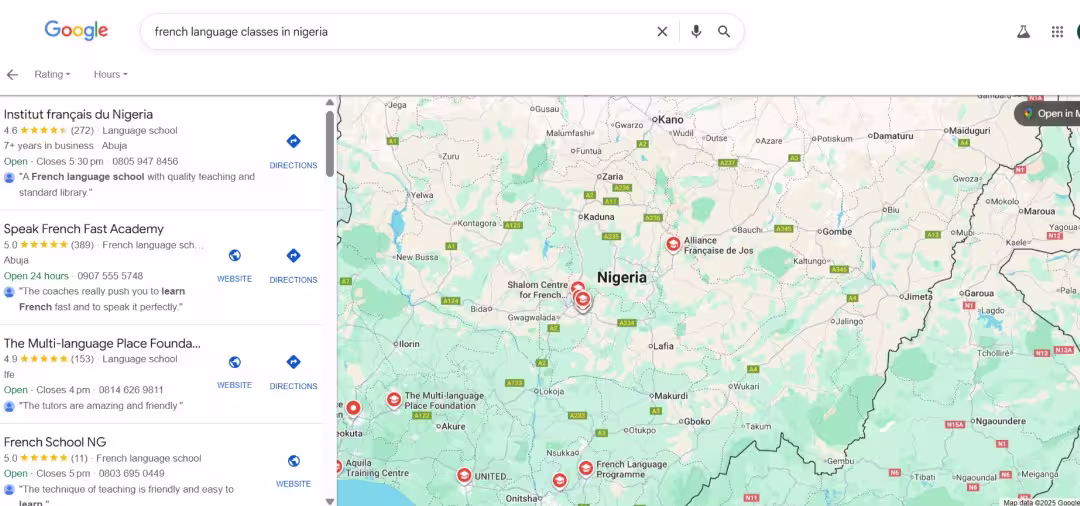Viewport: 1080px width, 506px height.
Task: Select the red circle pin near Abeokuta
Action: pyautogui.click(x=353, y=409)
